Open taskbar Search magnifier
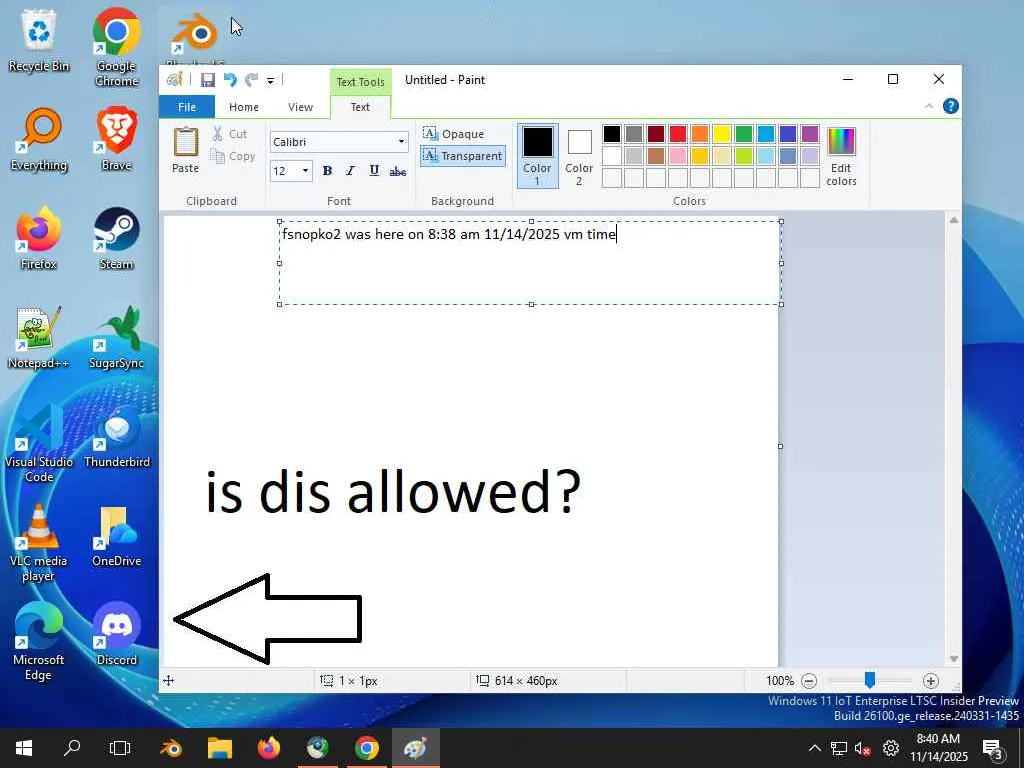The width and height of the screenshot is (1024, 768). pos(72,748)
